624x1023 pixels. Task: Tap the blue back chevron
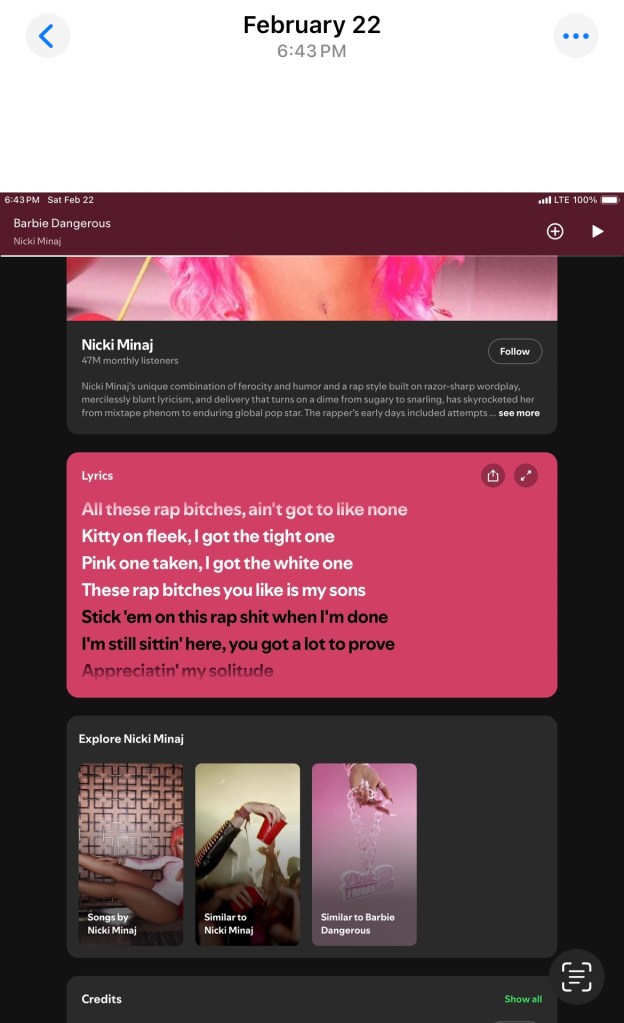[x=47, y=36]
